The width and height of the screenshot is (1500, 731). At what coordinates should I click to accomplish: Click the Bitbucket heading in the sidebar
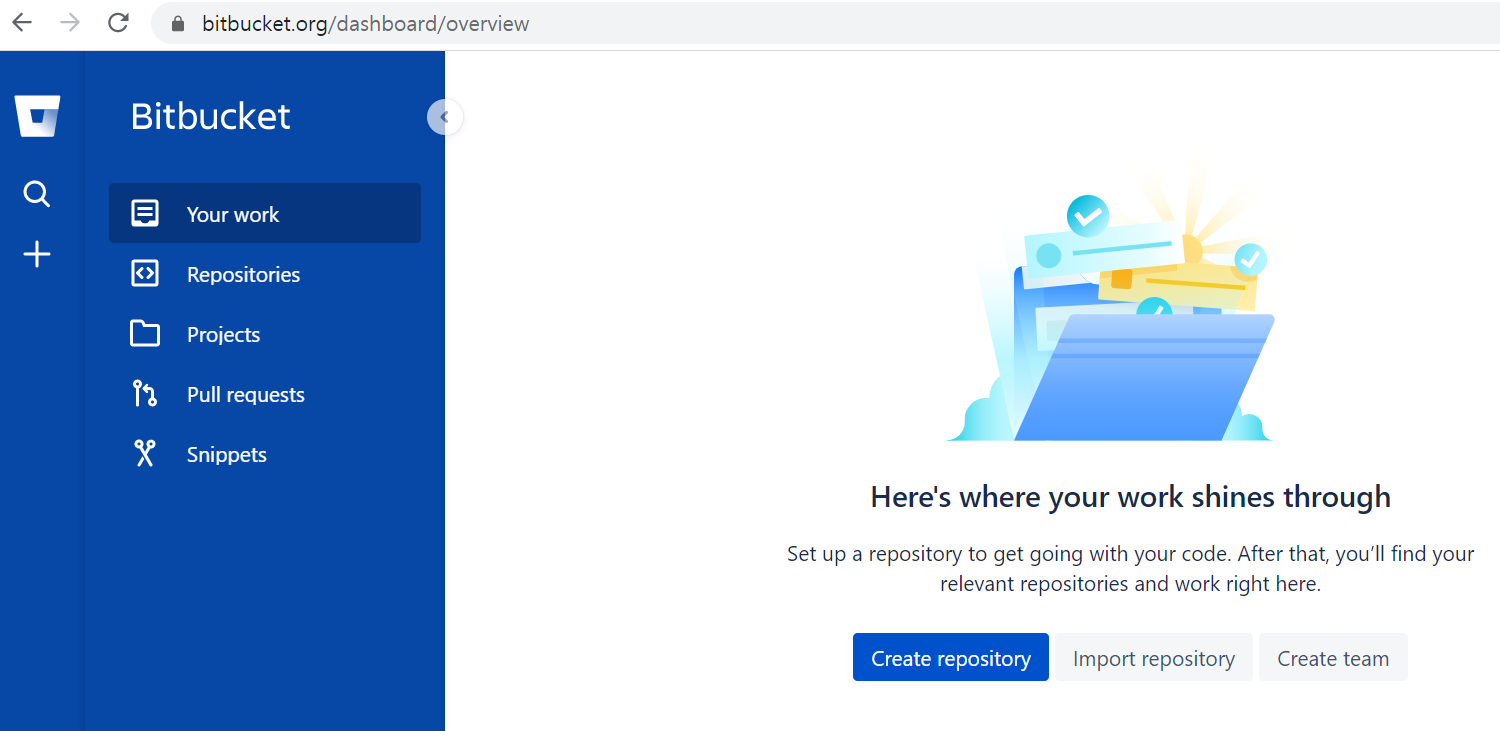tap(210, 116)
